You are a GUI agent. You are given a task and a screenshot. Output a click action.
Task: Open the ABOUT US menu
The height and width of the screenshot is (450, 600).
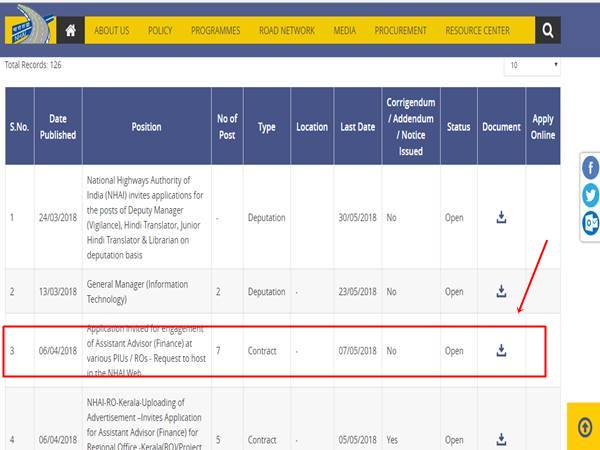(112, 31)
